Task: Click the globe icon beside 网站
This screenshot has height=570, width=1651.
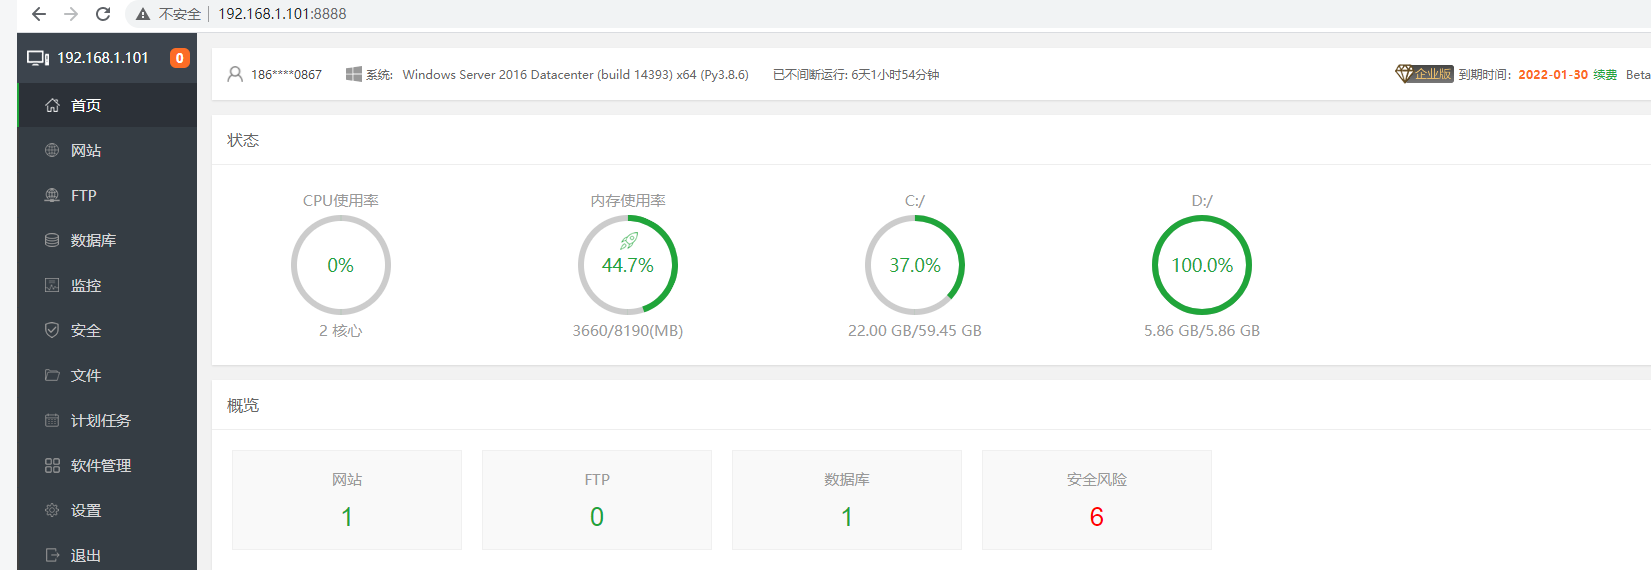Action: point(52,150)
